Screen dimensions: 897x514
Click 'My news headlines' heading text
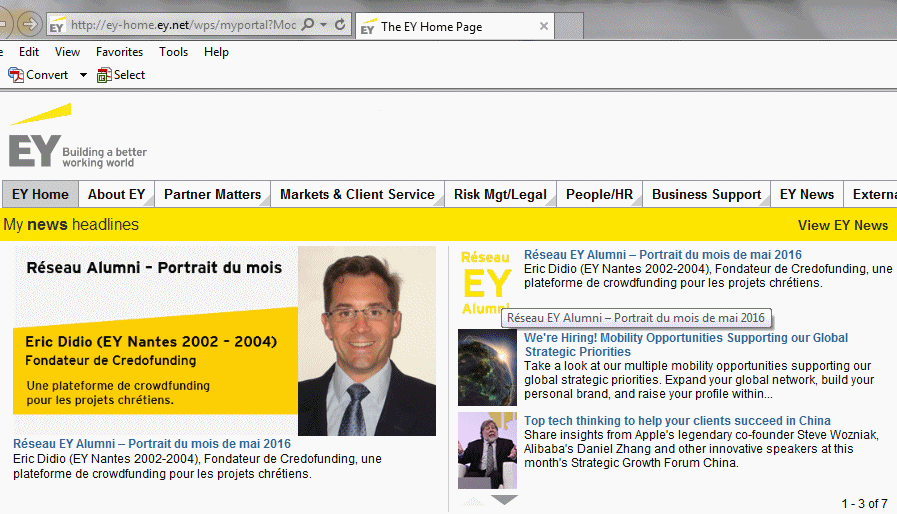[71, 224]
